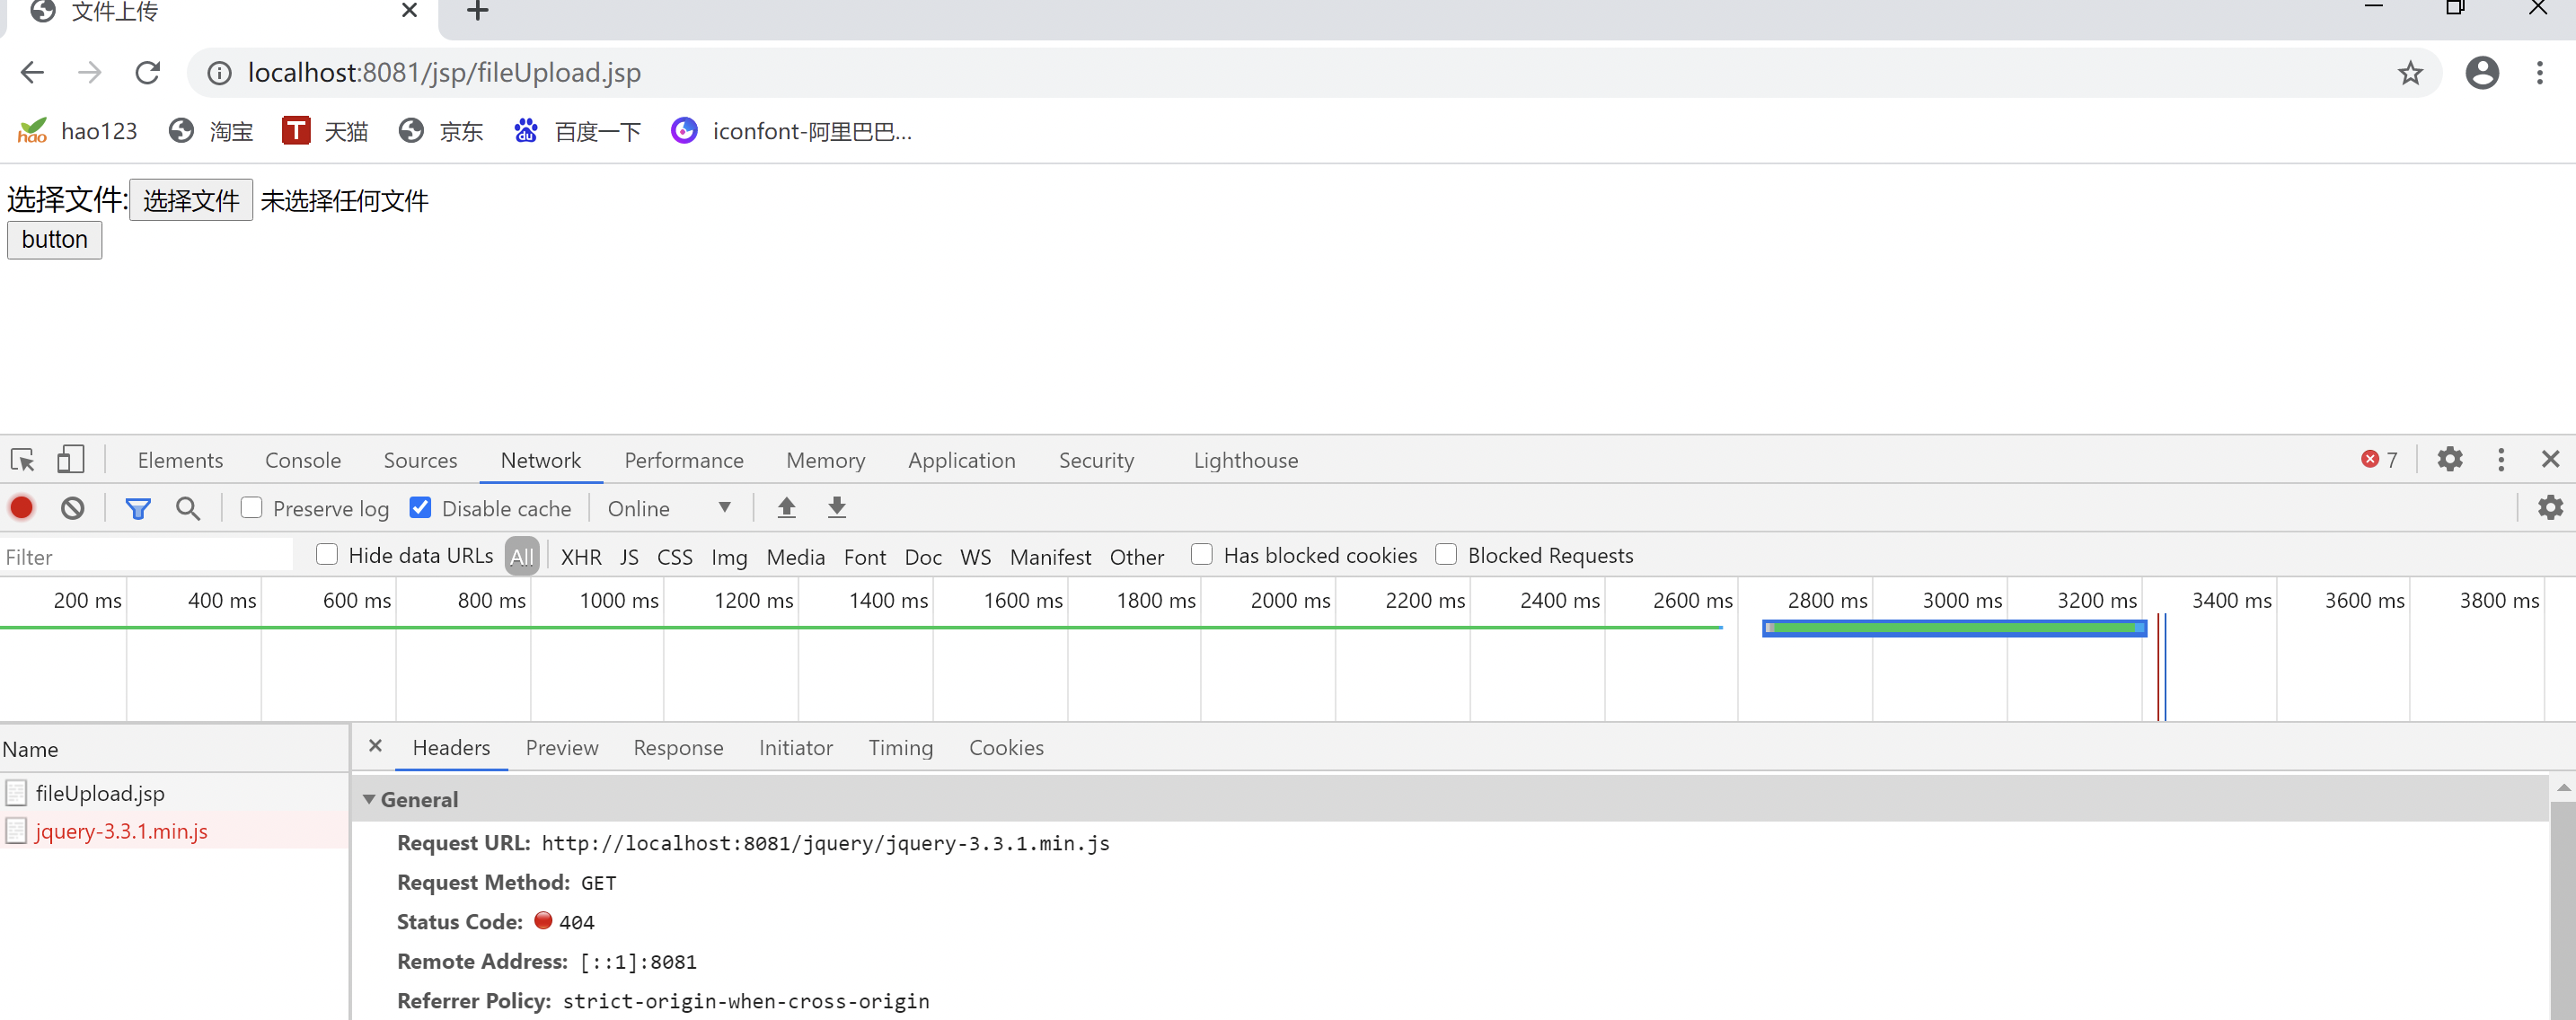Open DevTools three-dot customize menu

[x=2501, y=460]
